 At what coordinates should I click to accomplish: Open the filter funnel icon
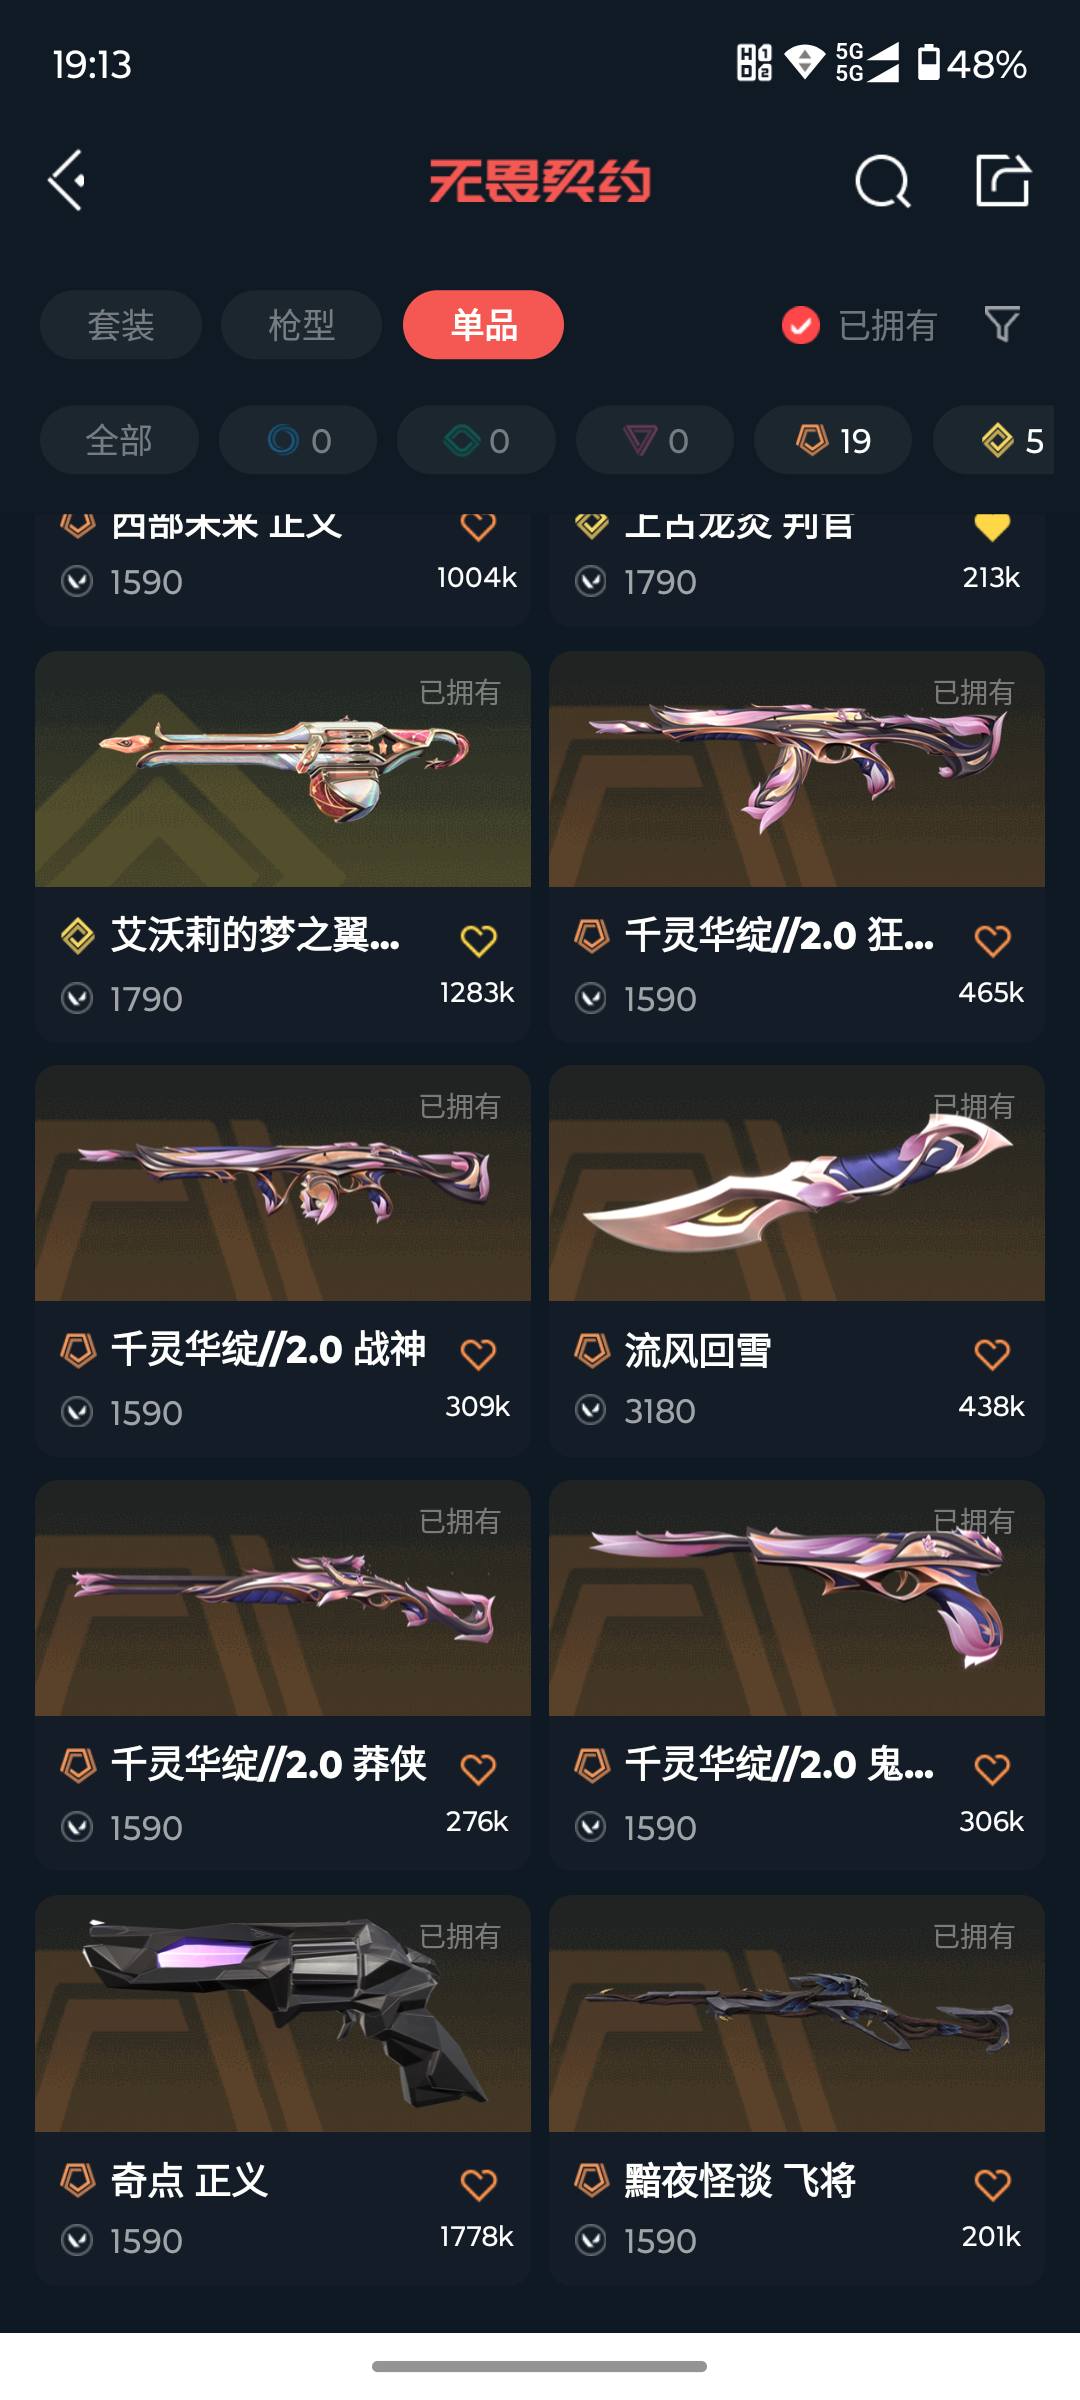pyautogui.click(x=1002, y=324)
